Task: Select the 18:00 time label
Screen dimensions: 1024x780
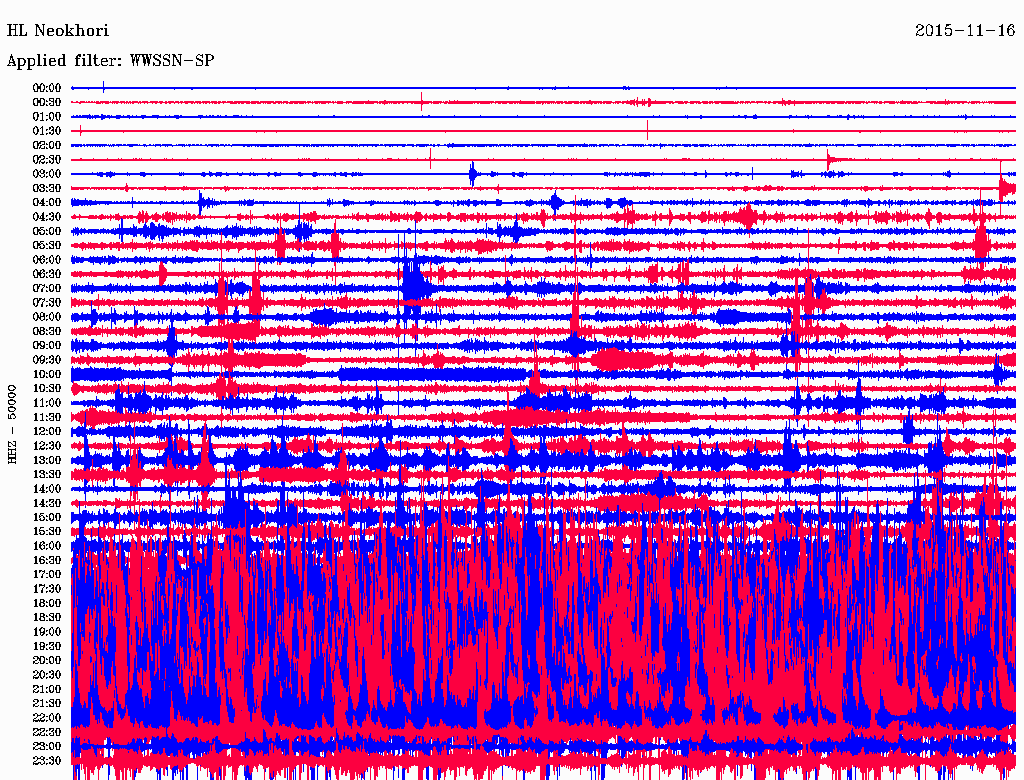Action: point(47,604)
